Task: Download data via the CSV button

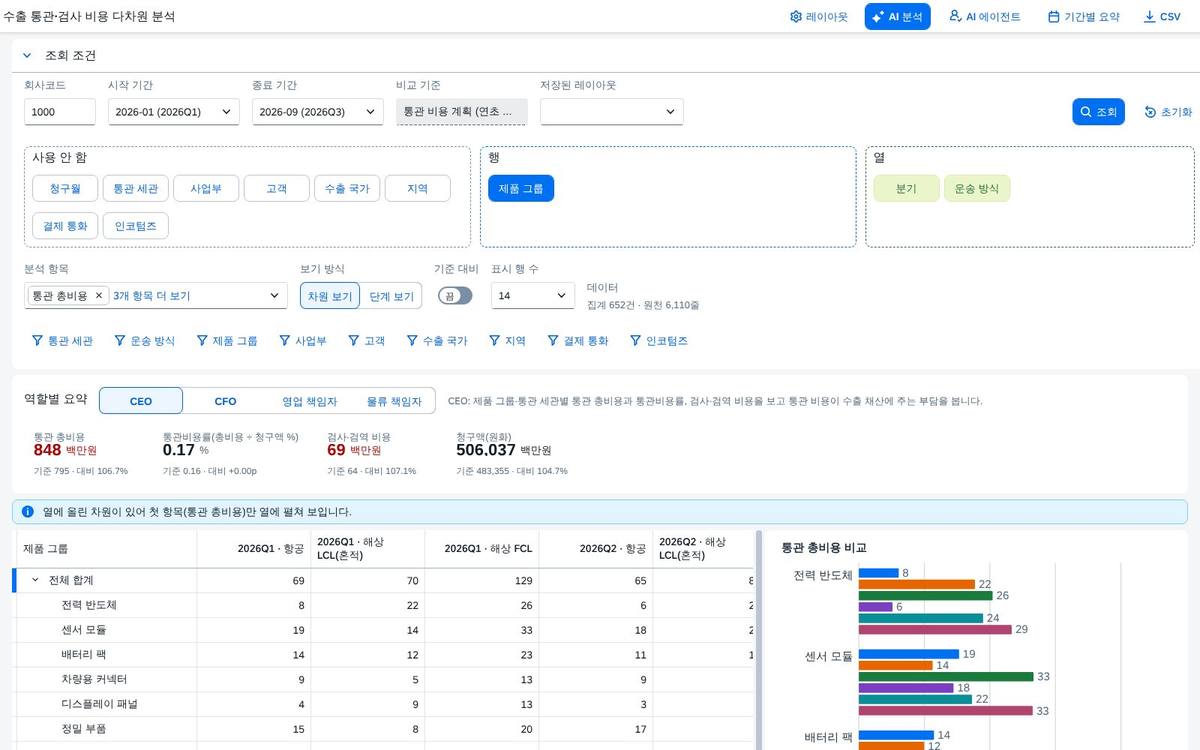Action: click(x=1162, y=17)
